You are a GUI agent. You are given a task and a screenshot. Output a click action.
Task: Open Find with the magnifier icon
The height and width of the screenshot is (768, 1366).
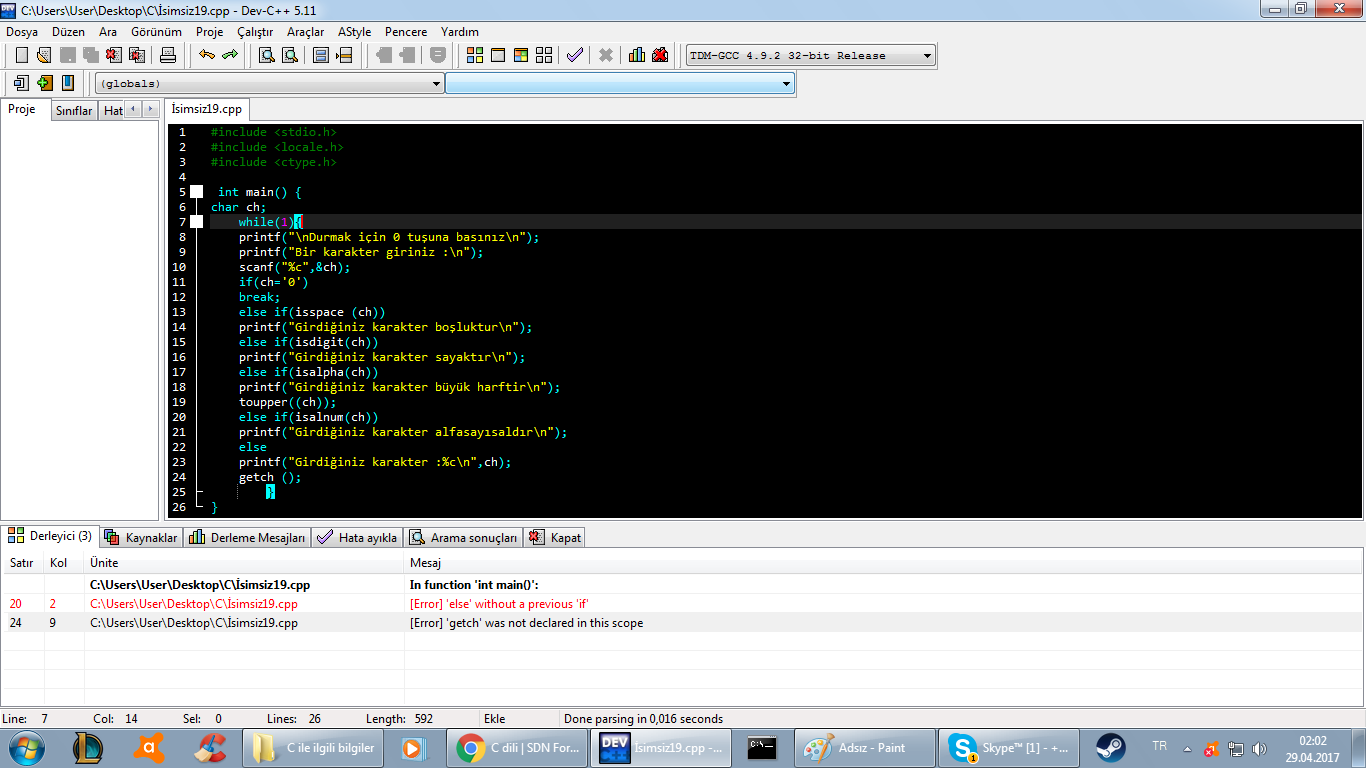(x=267, y=55)
